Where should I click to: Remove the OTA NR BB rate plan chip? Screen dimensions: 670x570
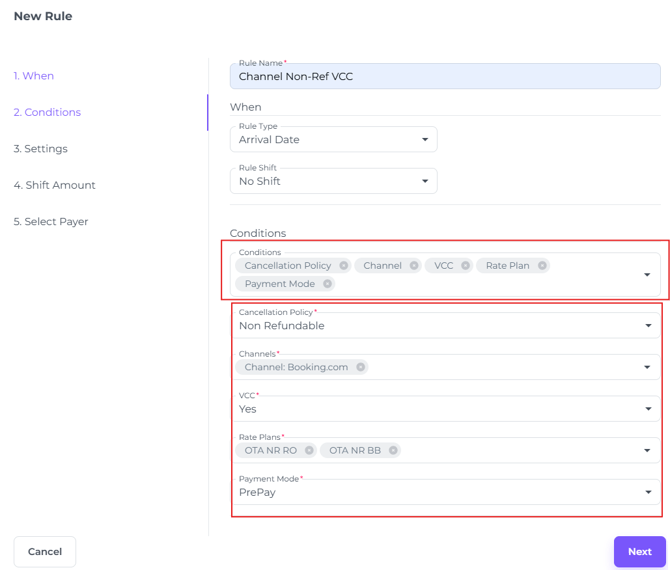pyautogui.click(x=393, y=451)
